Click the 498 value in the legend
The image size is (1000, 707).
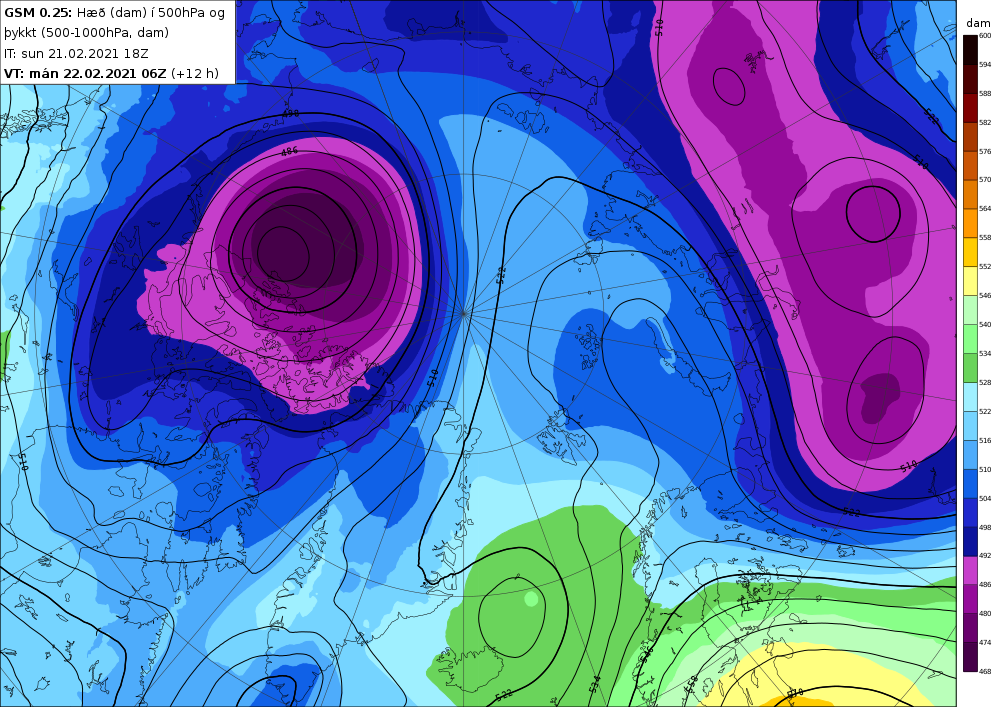[x=985, y=527]
